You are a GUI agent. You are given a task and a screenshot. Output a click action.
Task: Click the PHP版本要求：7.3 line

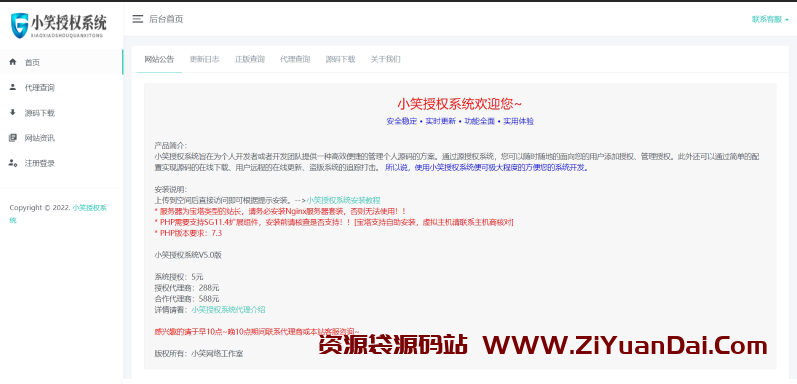(x=188, y=233)
